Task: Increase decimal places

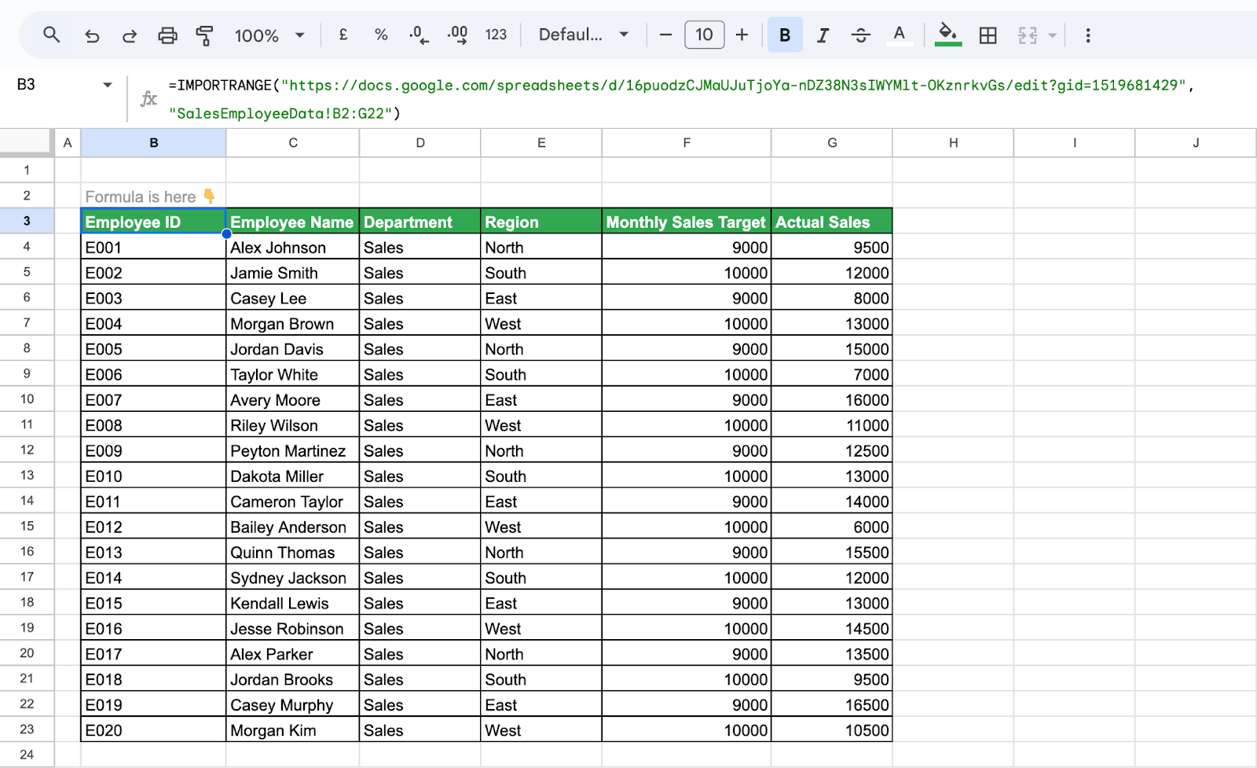Action: click(457, 35)
